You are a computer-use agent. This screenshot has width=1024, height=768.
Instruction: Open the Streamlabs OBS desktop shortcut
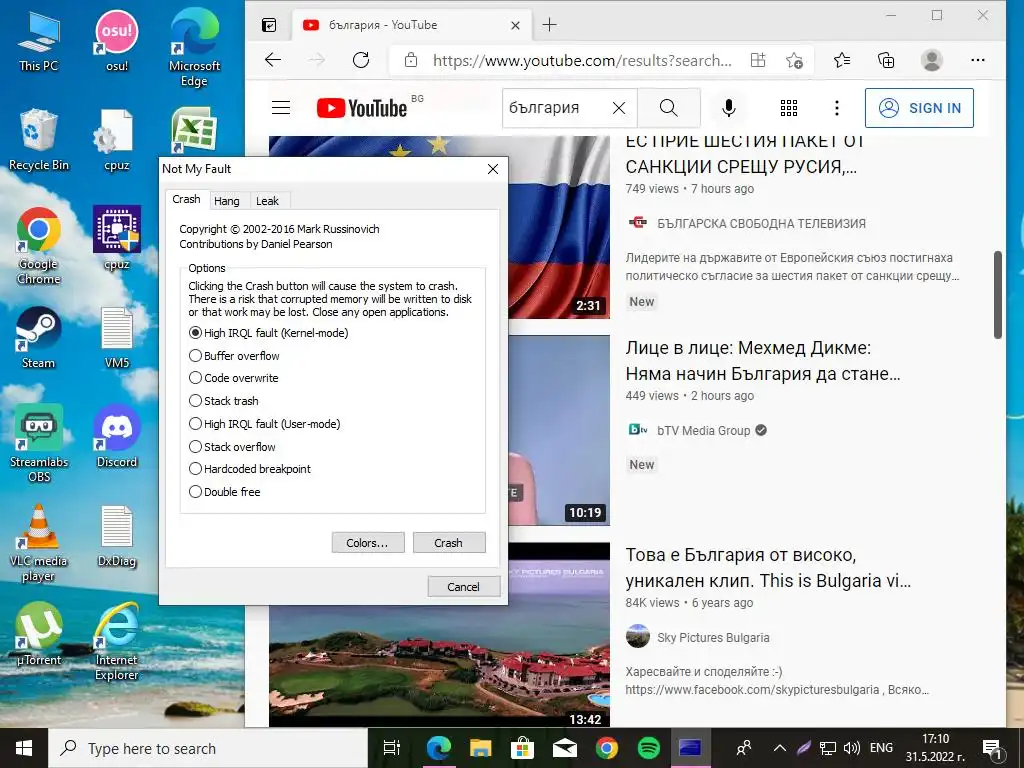(x=39, y=444)
